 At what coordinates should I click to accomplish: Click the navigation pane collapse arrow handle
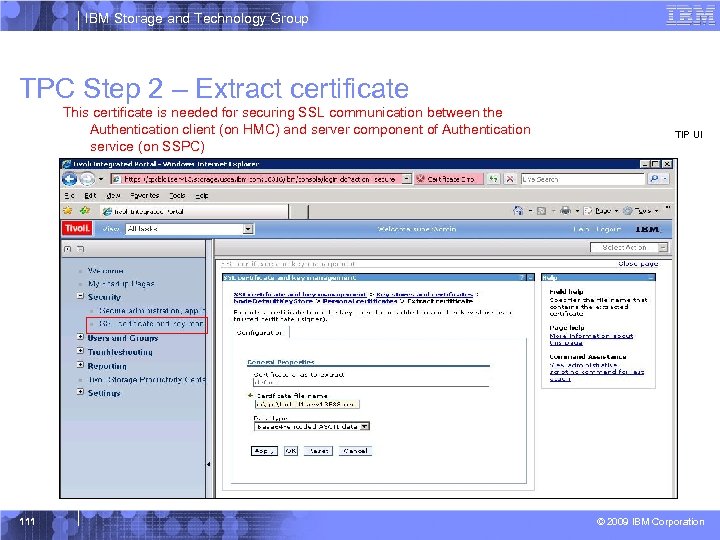click(x=208, y=464)
